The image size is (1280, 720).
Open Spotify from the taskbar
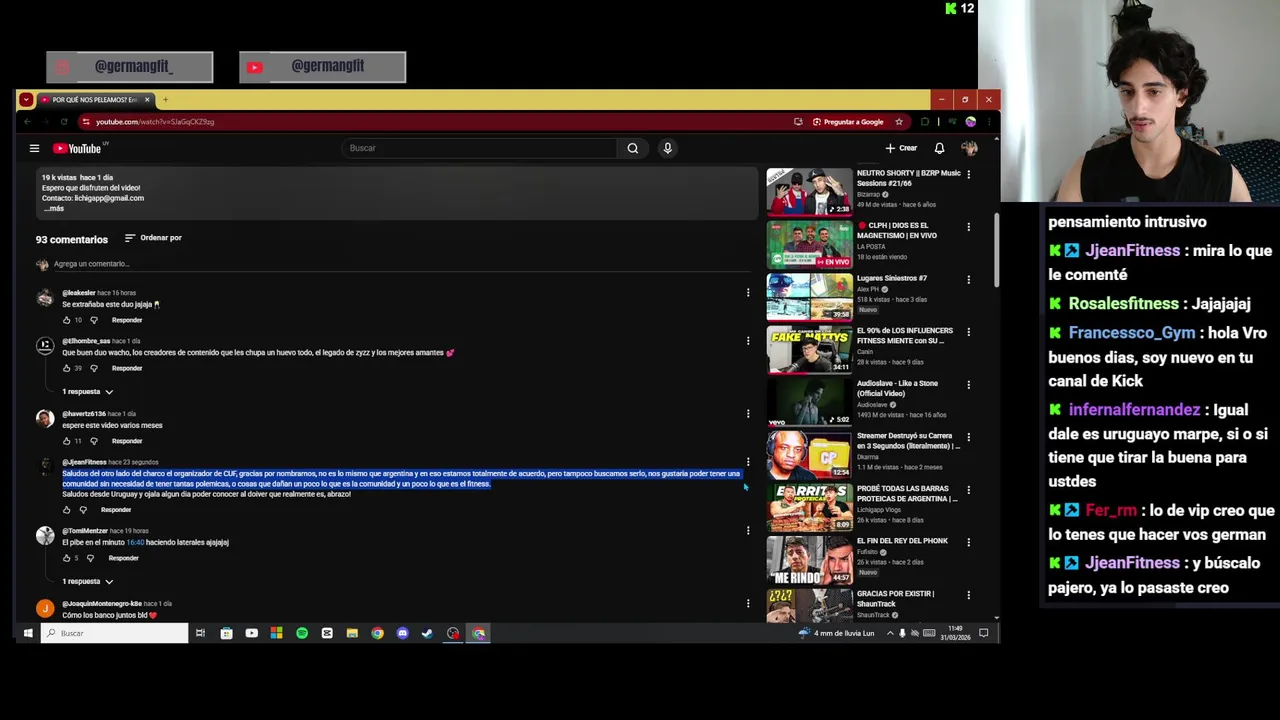[302, 633]
